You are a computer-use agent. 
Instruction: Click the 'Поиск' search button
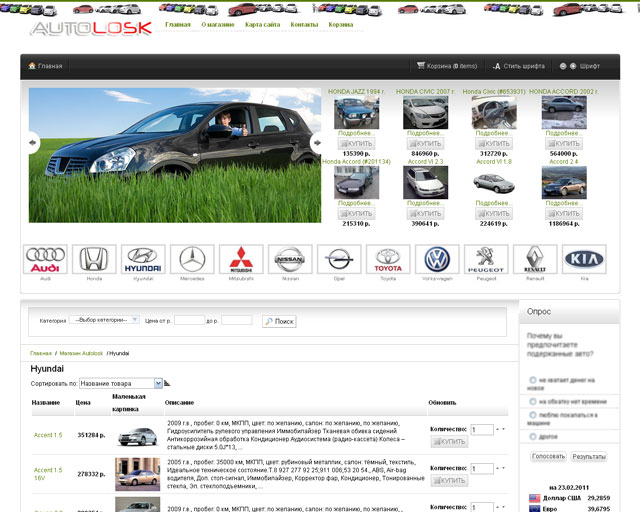coord(279,321)
